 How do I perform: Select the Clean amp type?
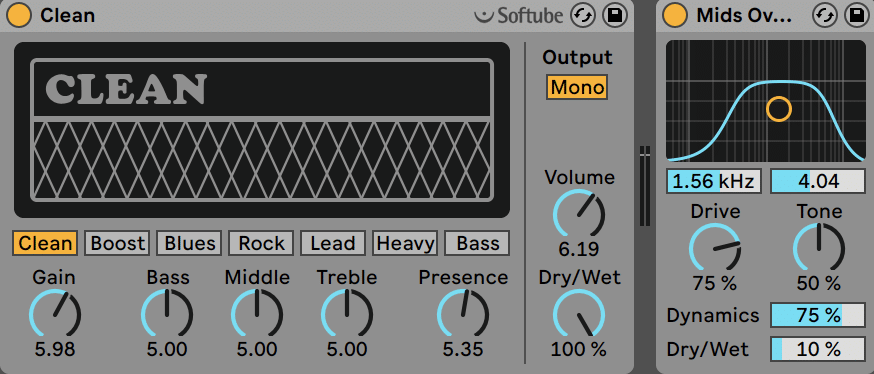coord(45,244)
